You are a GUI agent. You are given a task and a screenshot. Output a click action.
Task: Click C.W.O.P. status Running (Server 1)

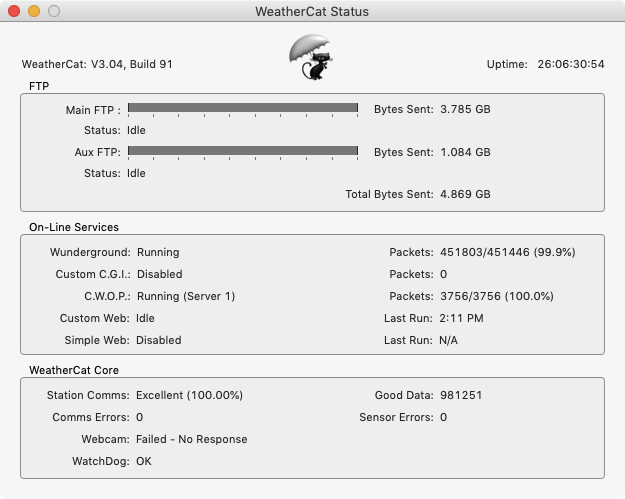coord(186,296)
